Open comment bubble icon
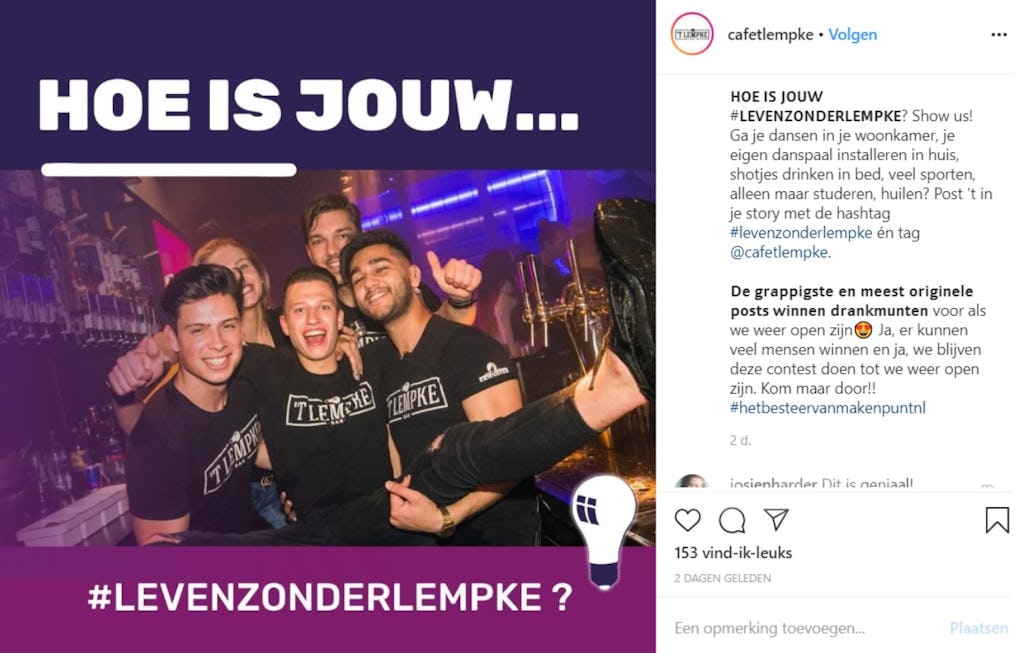The height and width of the screenshot is (653, 1024). 732,520
